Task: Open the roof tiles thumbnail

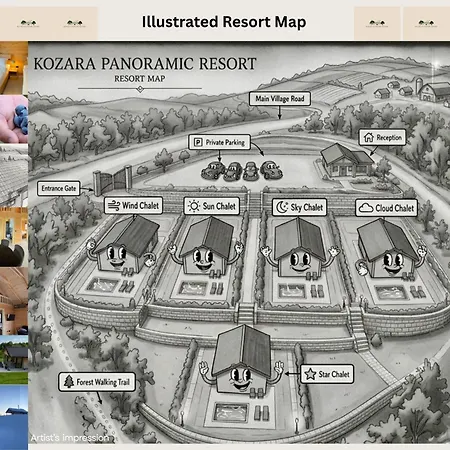Action: [14, 175]
